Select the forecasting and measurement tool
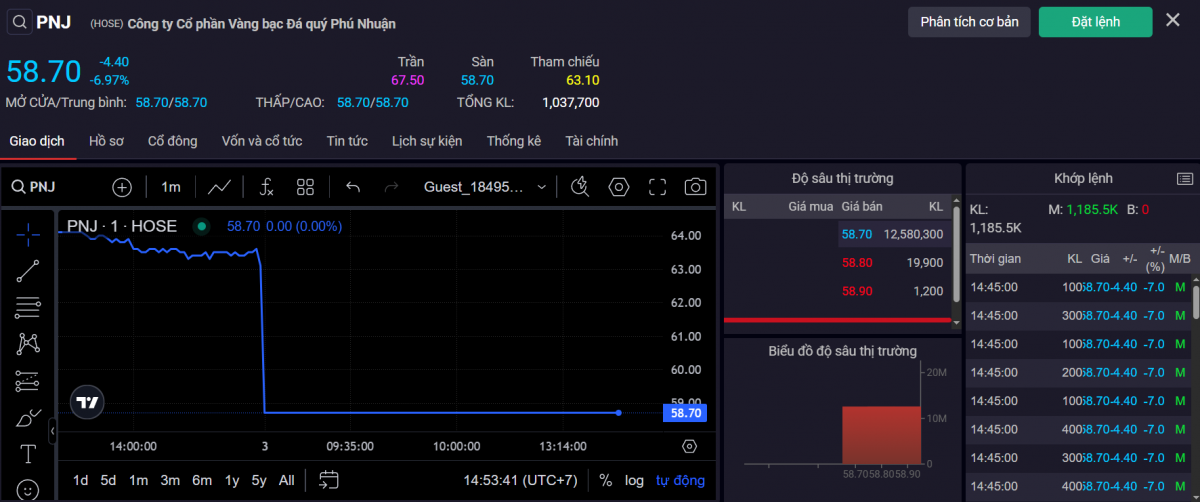Screen dimensions: 1200x502 click(28, 380)
